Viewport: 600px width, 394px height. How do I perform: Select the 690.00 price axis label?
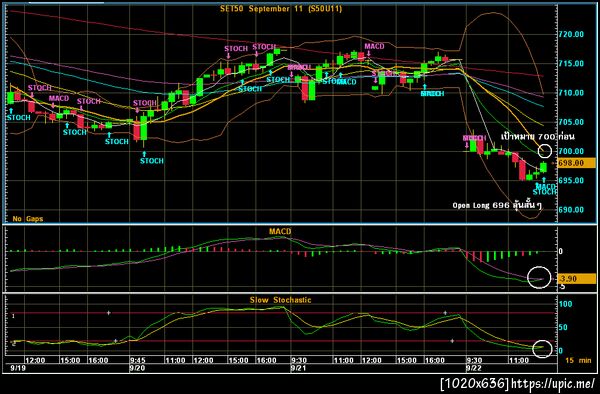click(571, 210)
